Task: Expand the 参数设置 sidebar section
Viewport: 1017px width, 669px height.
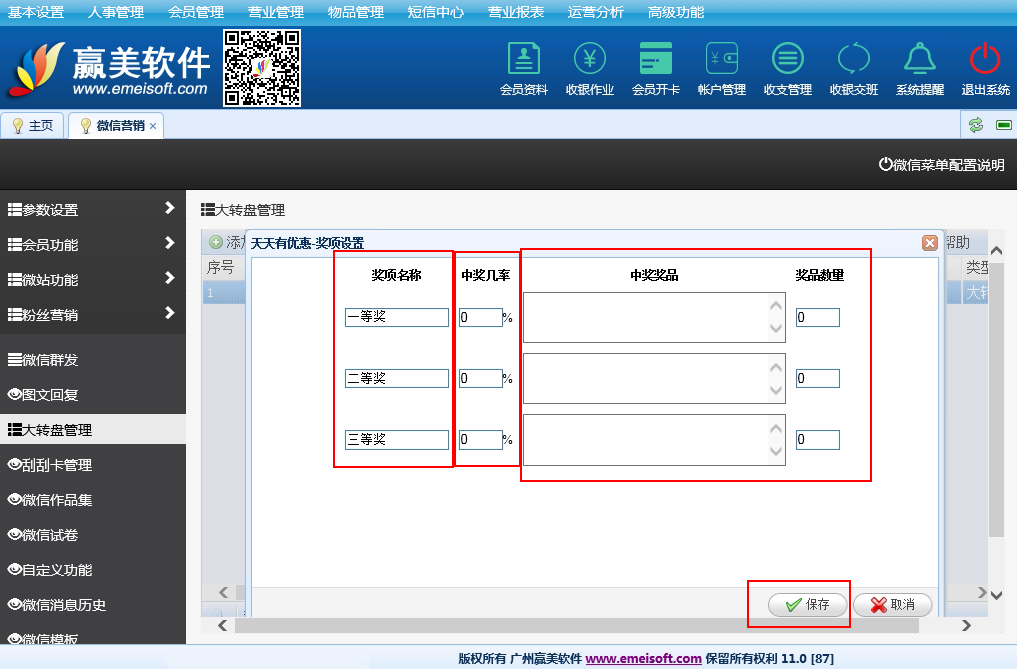Action: pyautogui.click(x=92, y=210)
